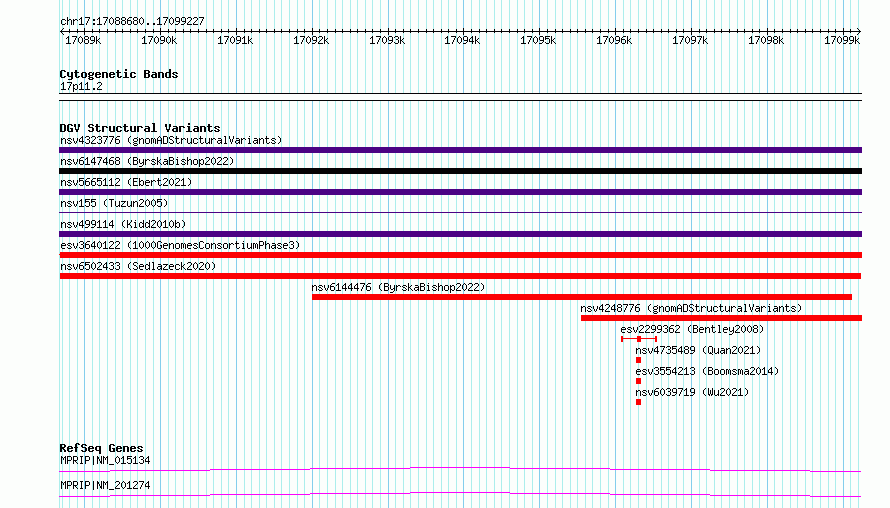Click the red bar under nsv6144476
Screen dimensions: 890x508
click(x=582, y=297)
